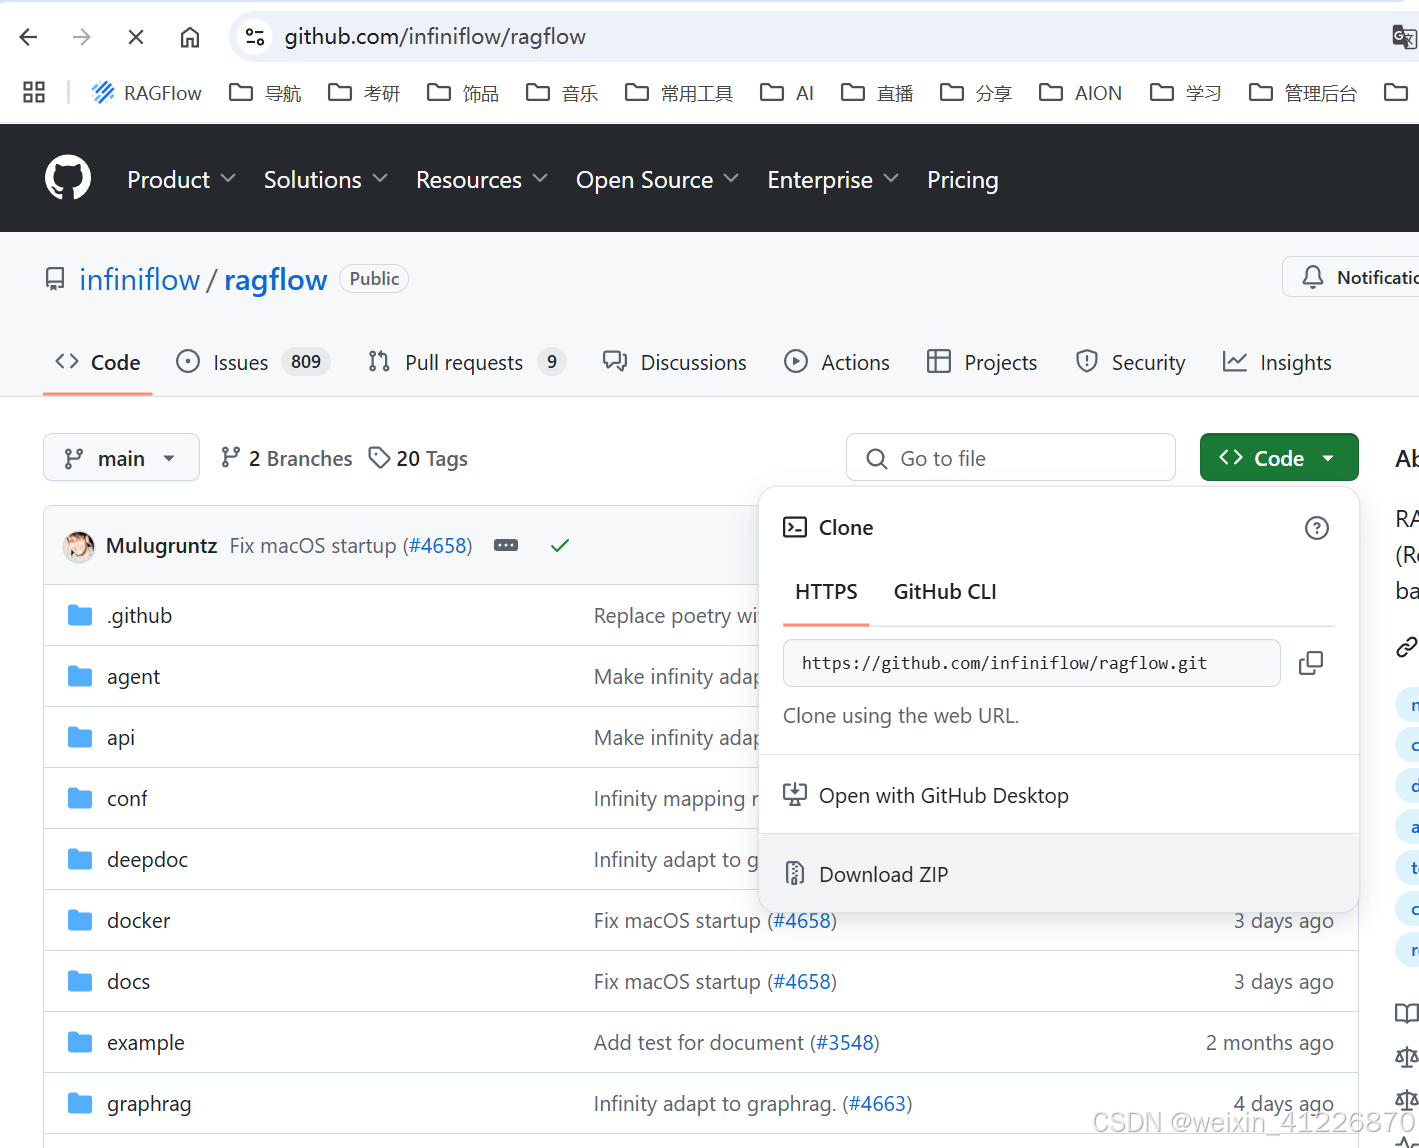Screen dimensions: 1419x1148
Task: Open the Enterprise dropdown menu
Action: pos(833,180)
